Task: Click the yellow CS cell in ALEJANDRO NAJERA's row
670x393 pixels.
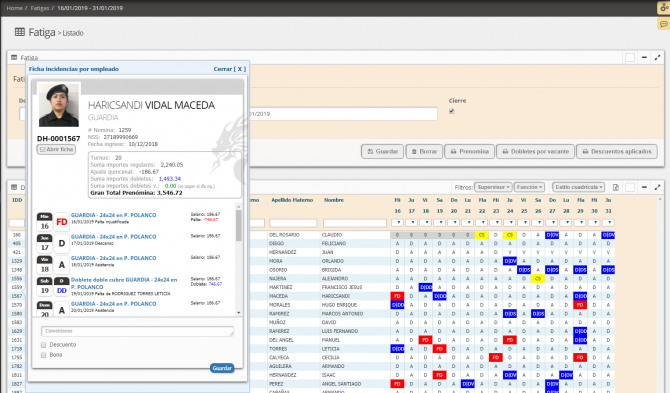Action: click(x=538, y=279)
